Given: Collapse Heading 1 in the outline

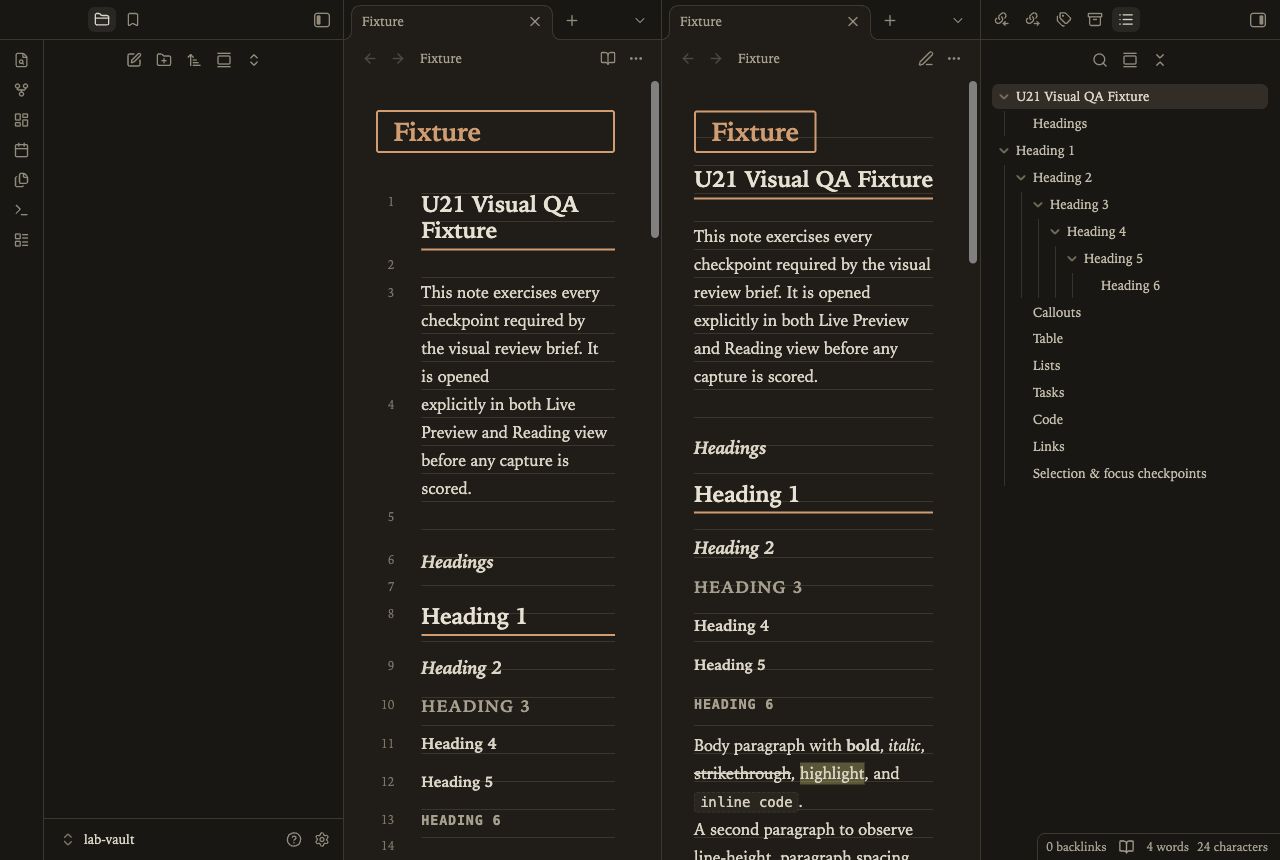Looking at the screenshot, I should click(1004, 151).
